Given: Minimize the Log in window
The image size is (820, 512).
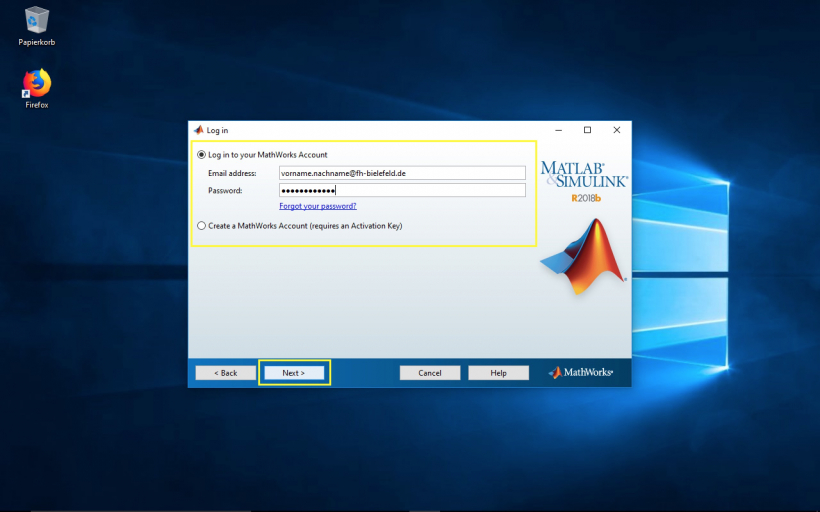Looking at the screenshot, I should (x=559, y=130).
